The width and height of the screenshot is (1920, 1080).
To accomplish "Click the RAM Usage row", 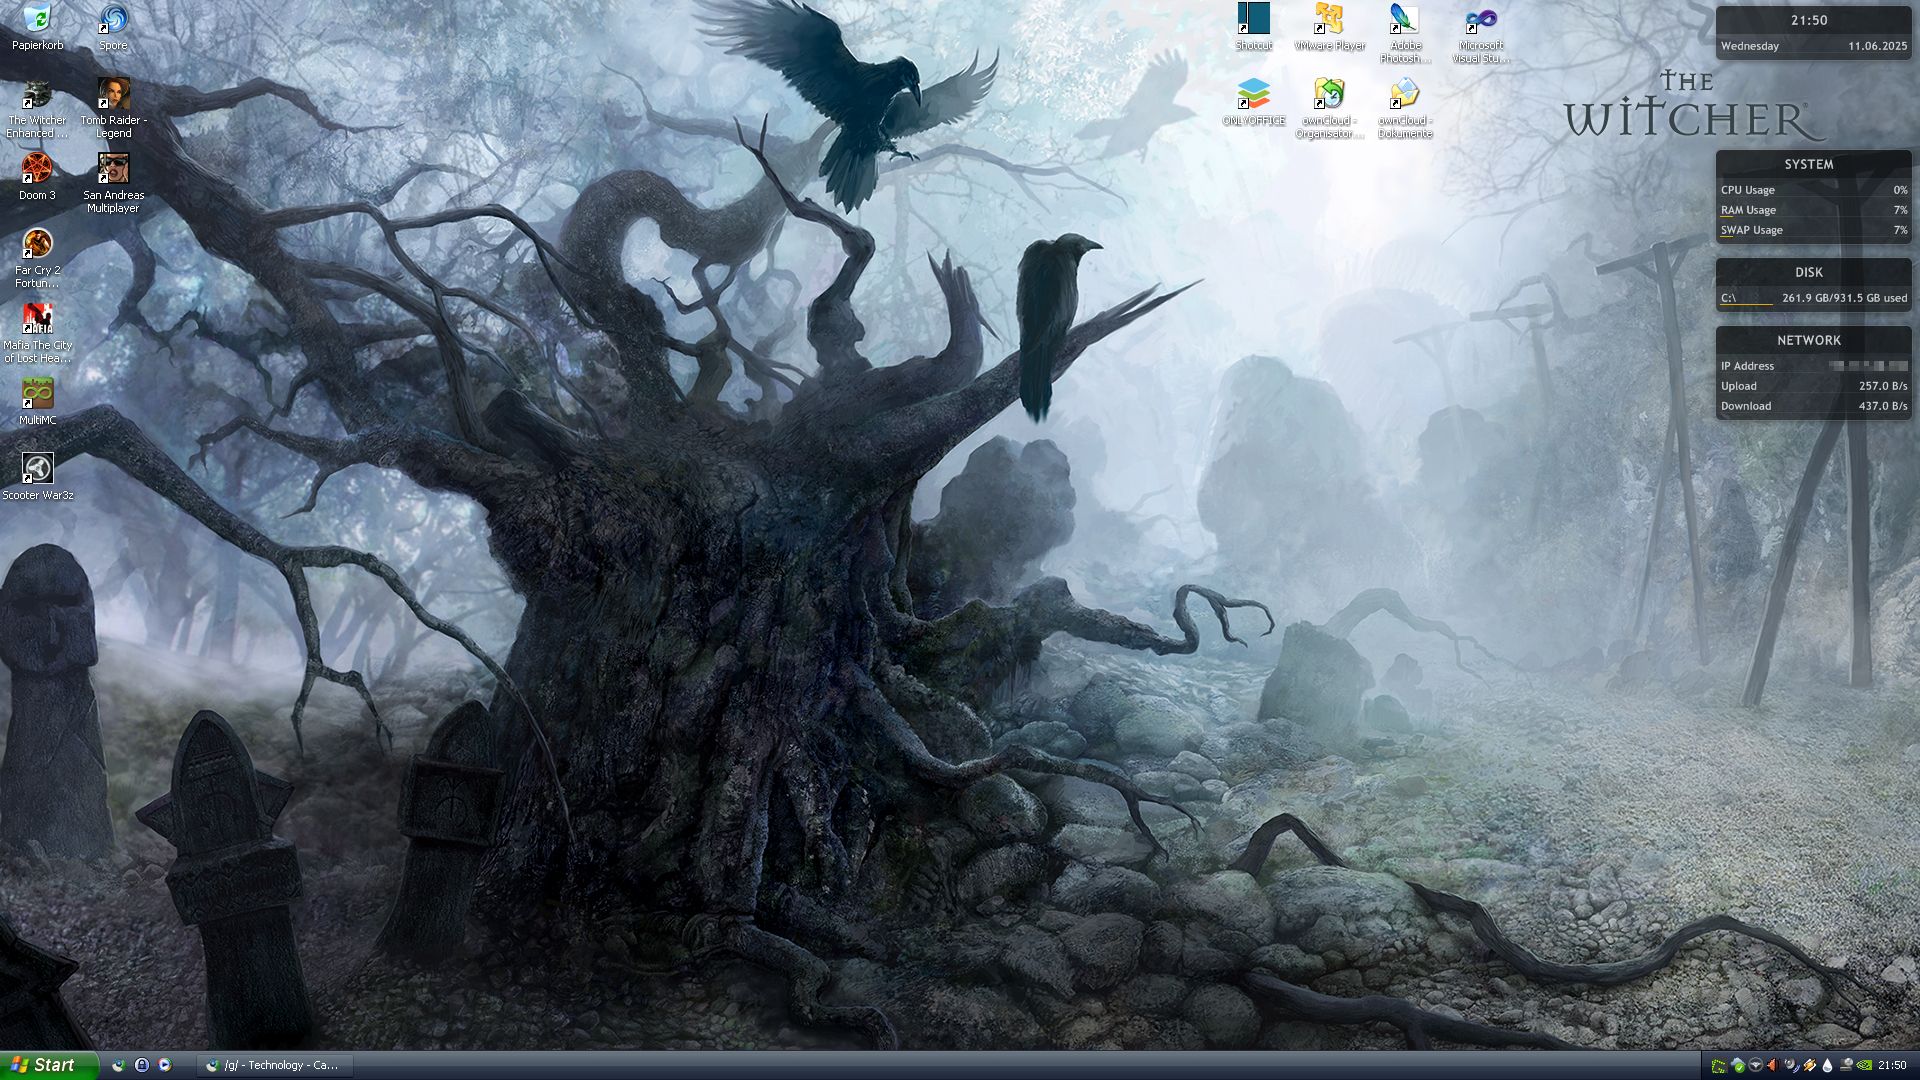I will click(x=1814, y=210).
